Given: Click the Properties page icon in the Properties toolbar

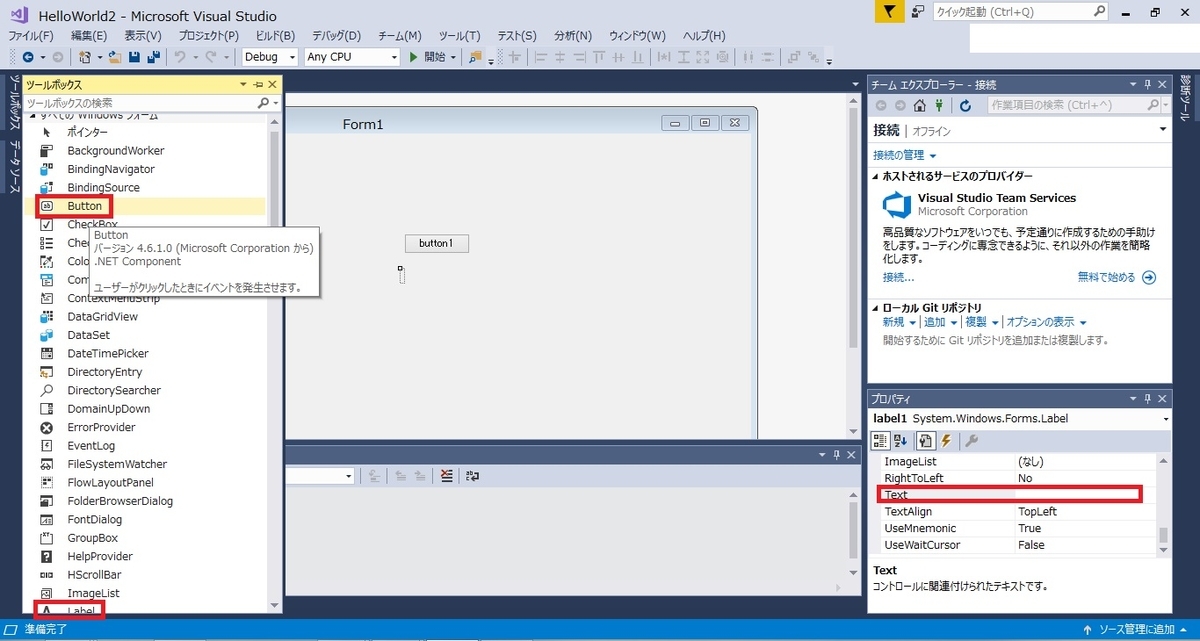Looking at the screenshot, I should [x=927, y=440].
